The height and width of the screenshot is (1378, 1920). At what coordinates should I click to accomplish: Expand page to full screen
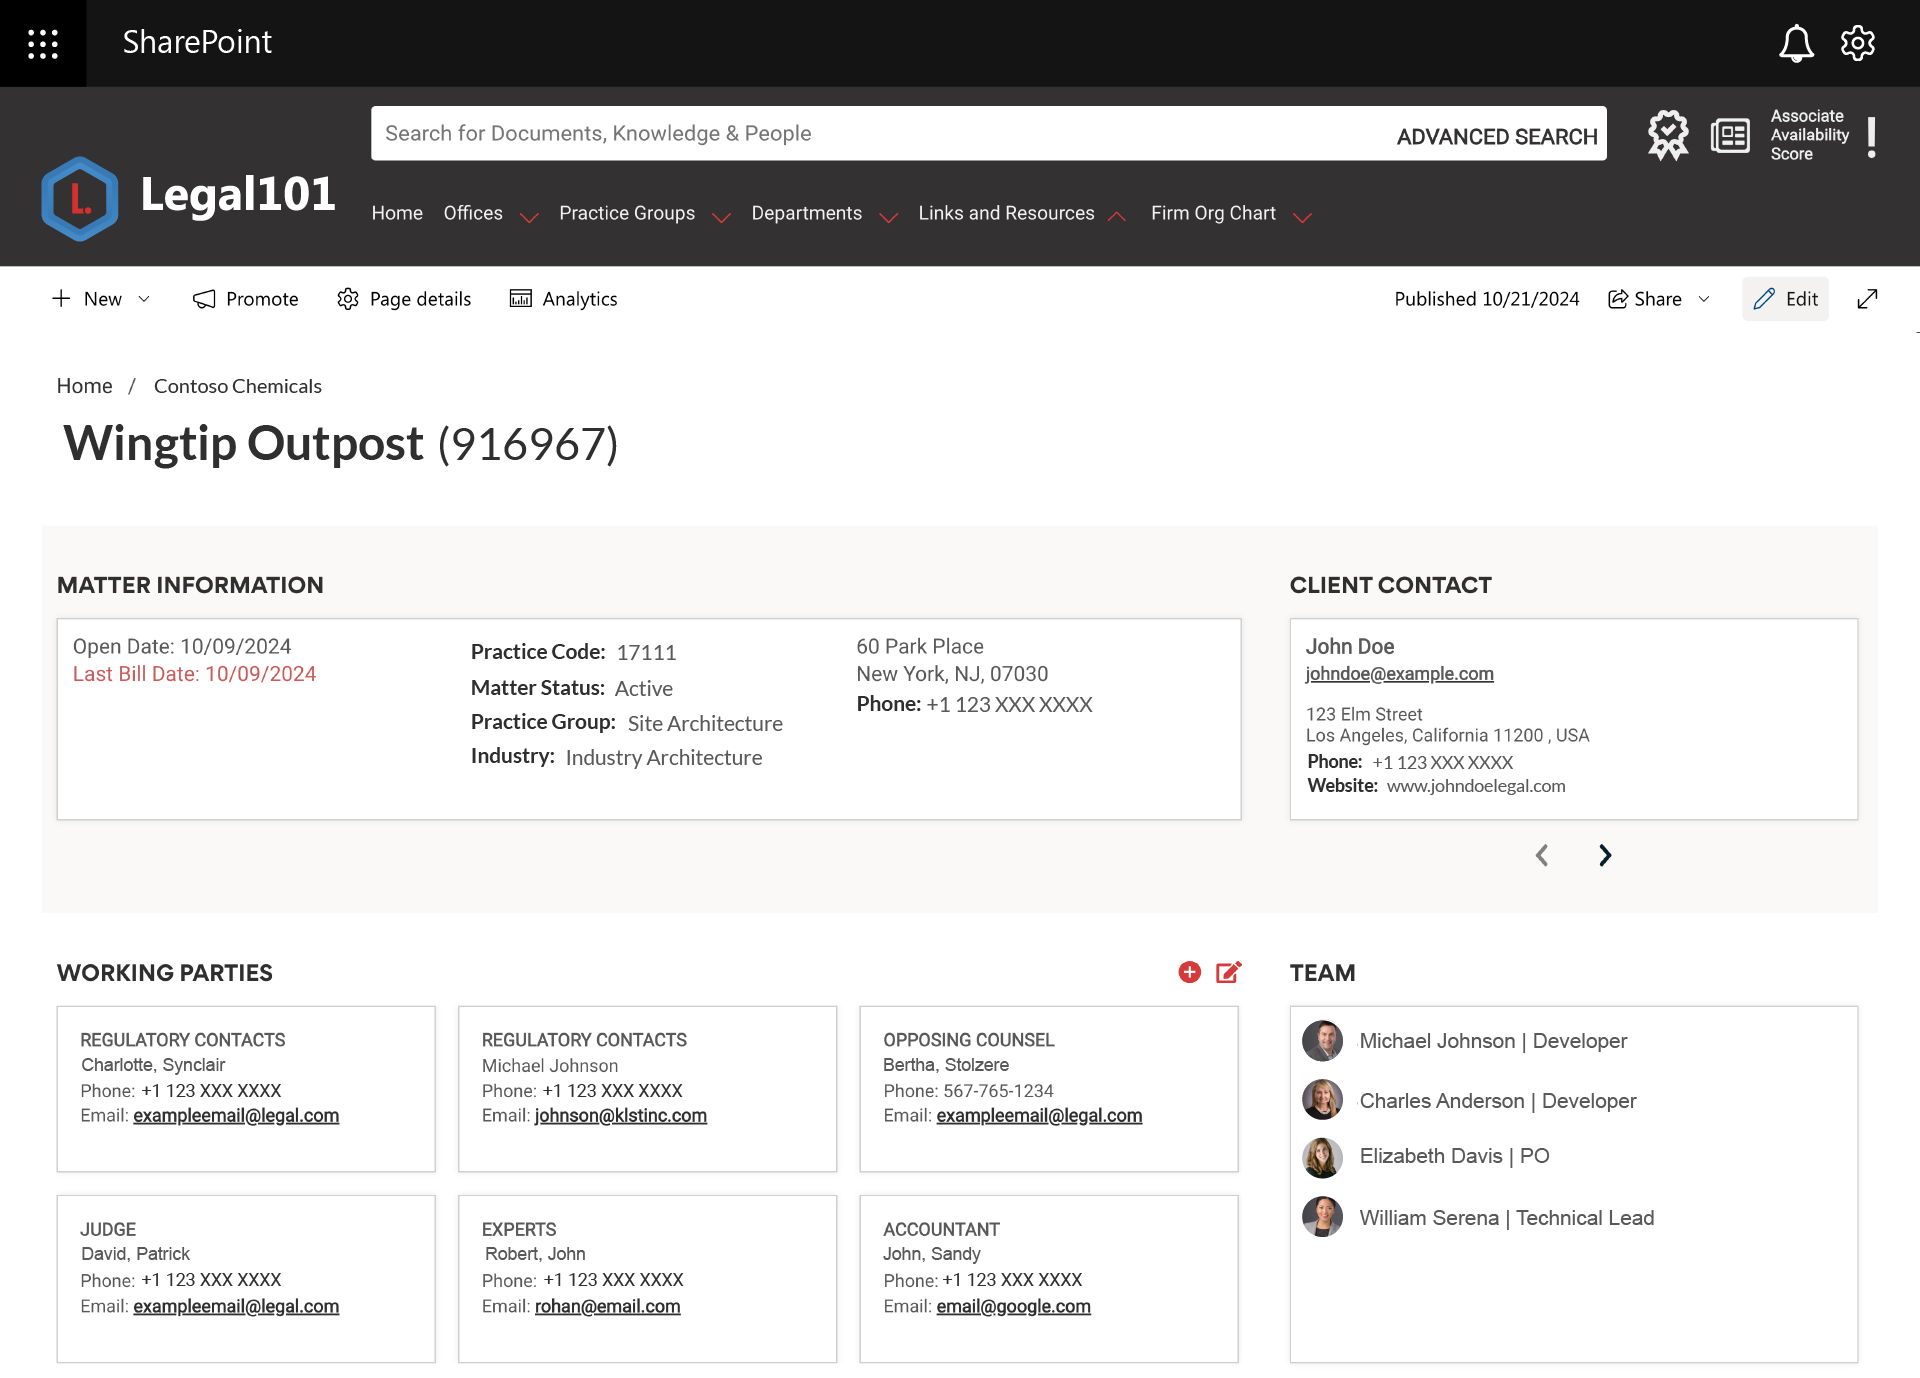(1867, 299)
